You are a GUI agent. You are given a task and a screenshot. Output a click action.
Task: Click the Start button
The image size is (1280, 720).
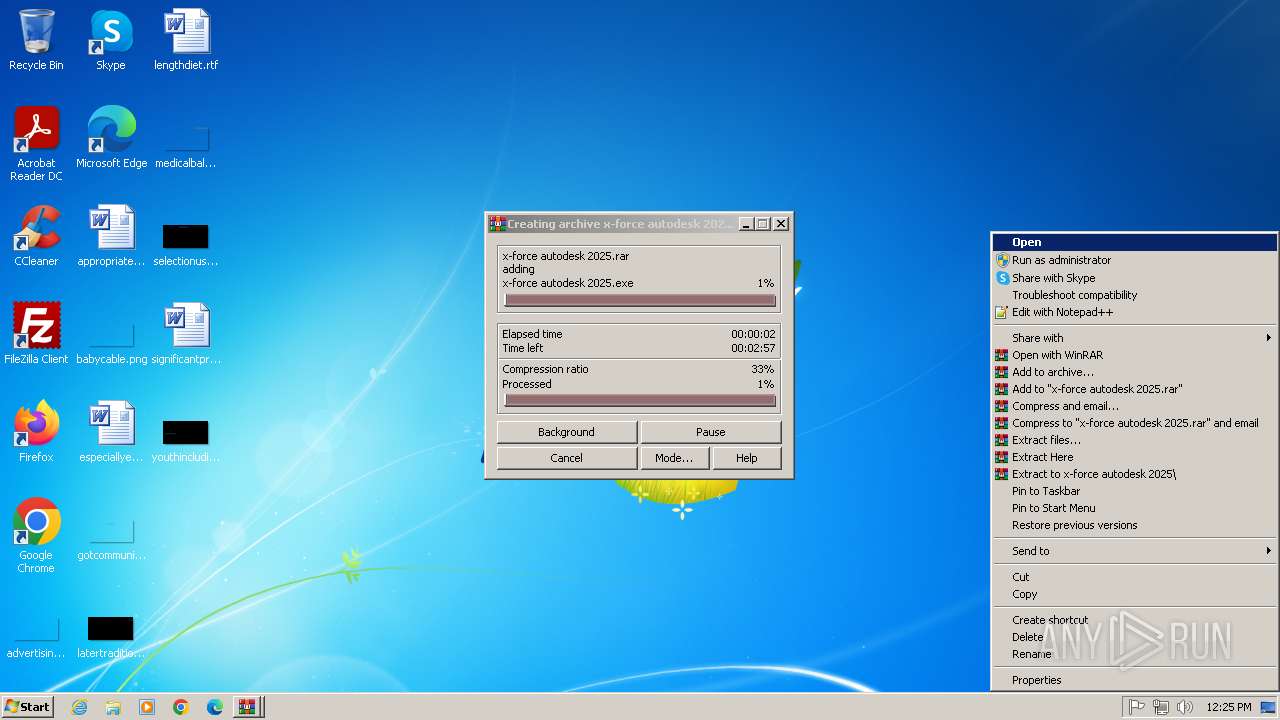point(28,707)
